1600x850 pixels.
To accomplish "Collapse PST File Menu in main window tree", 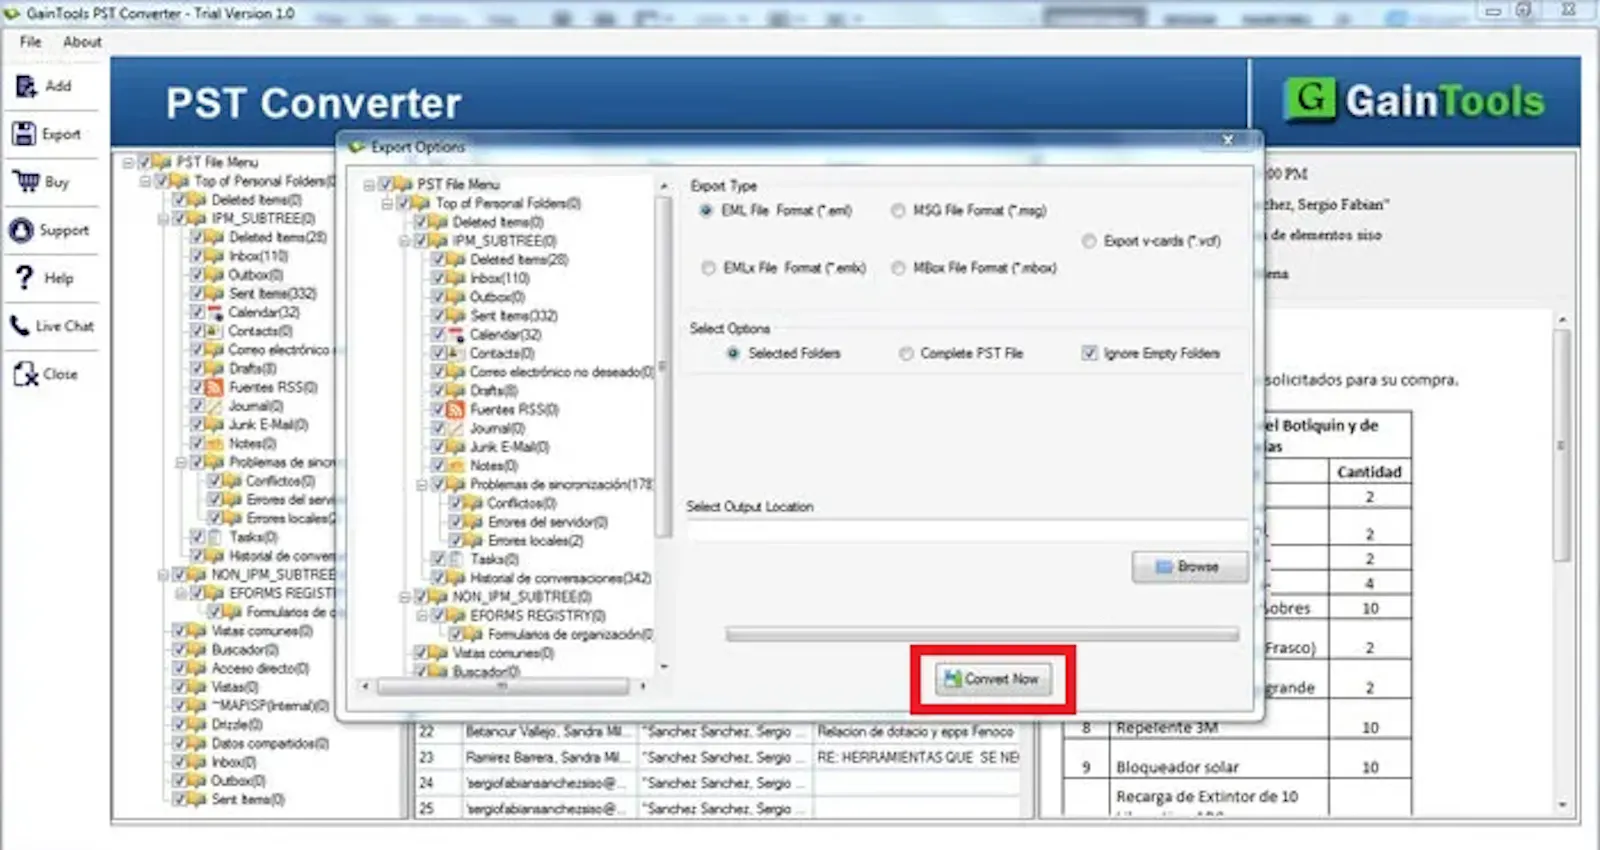I will (128, 162).
